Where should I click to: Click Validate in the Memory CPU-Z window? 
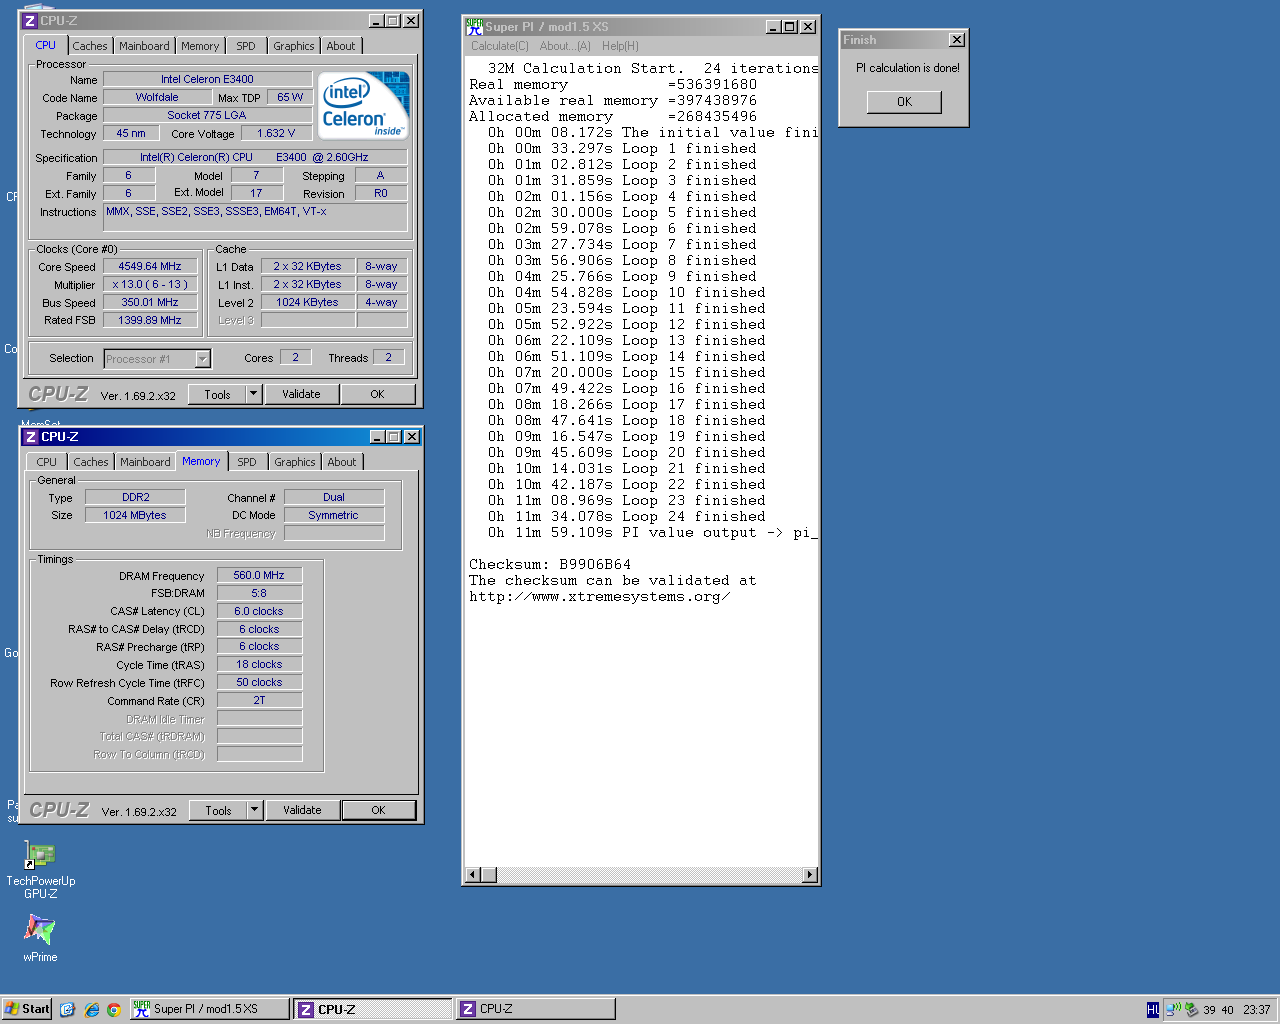tap(302, 810)
